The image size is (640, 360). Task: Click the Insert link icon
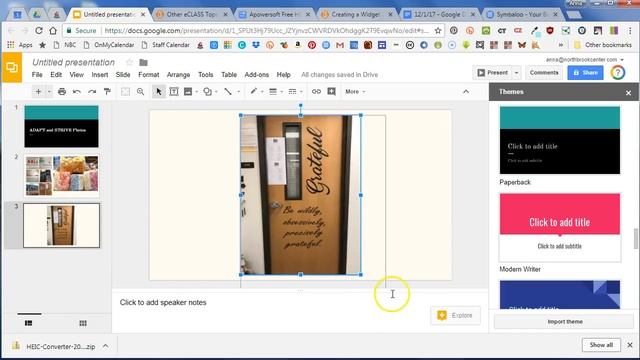point(316,92)
